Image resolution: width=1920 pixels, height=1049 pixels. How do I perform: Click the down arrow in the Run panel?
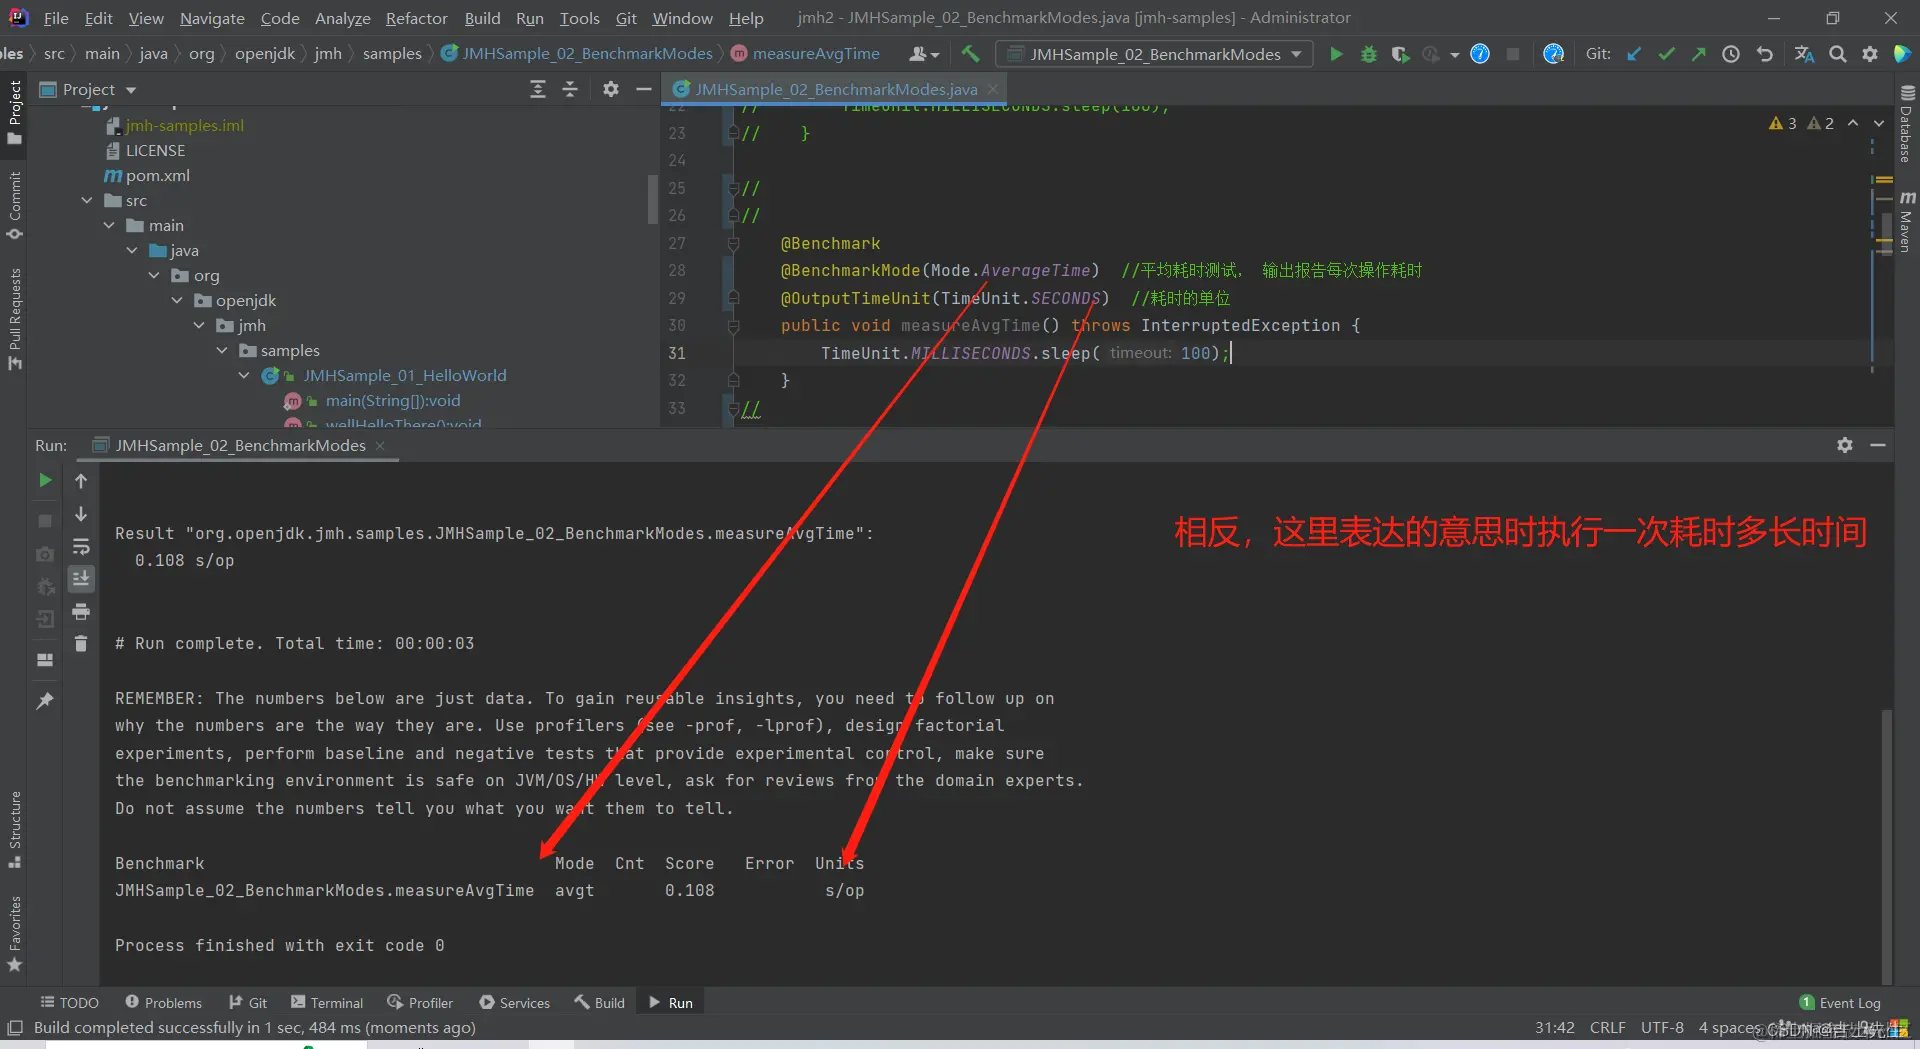(81, 514)
